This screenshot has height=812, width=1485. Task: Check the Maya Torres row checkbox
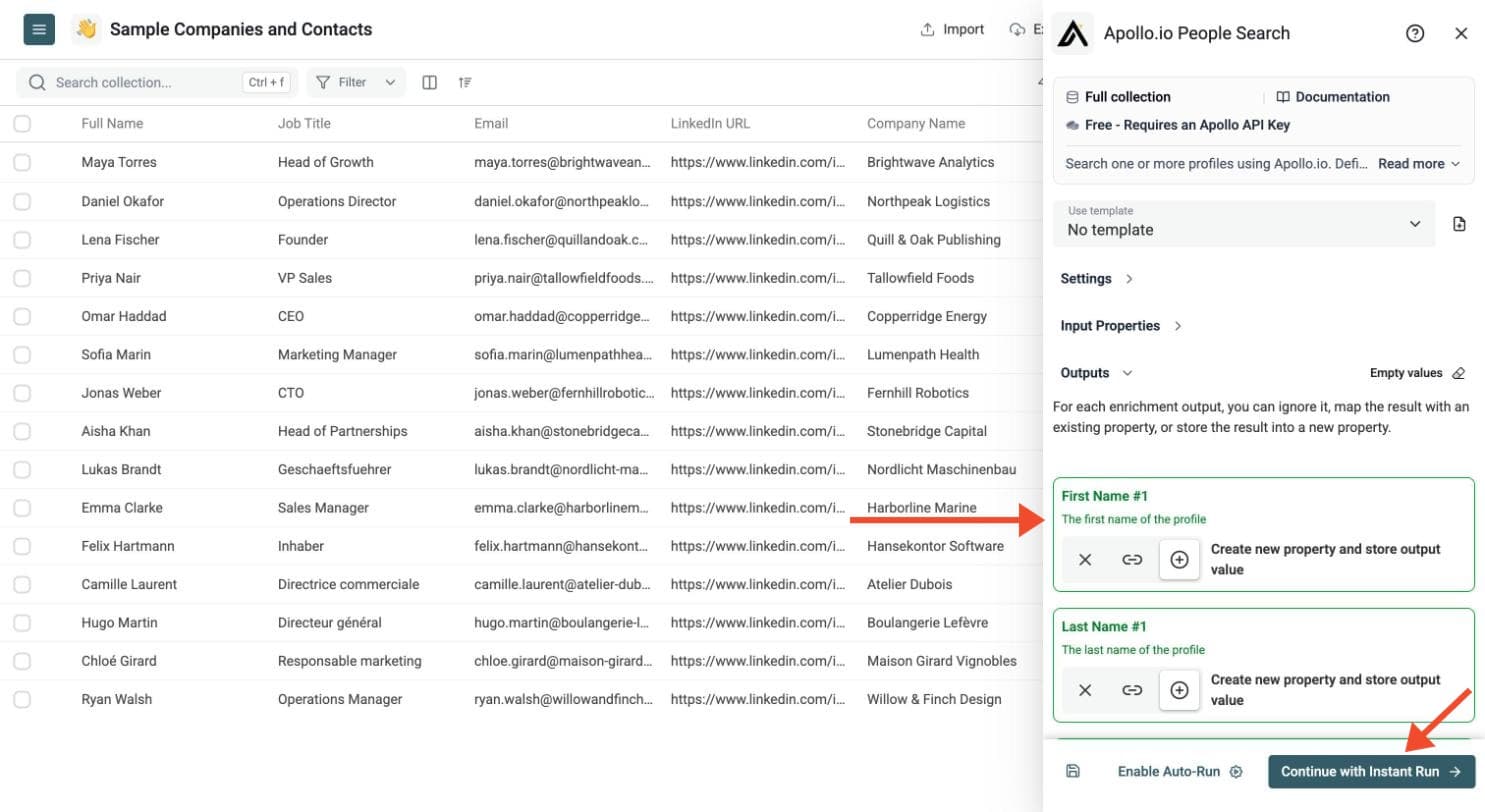pos(22,162)
